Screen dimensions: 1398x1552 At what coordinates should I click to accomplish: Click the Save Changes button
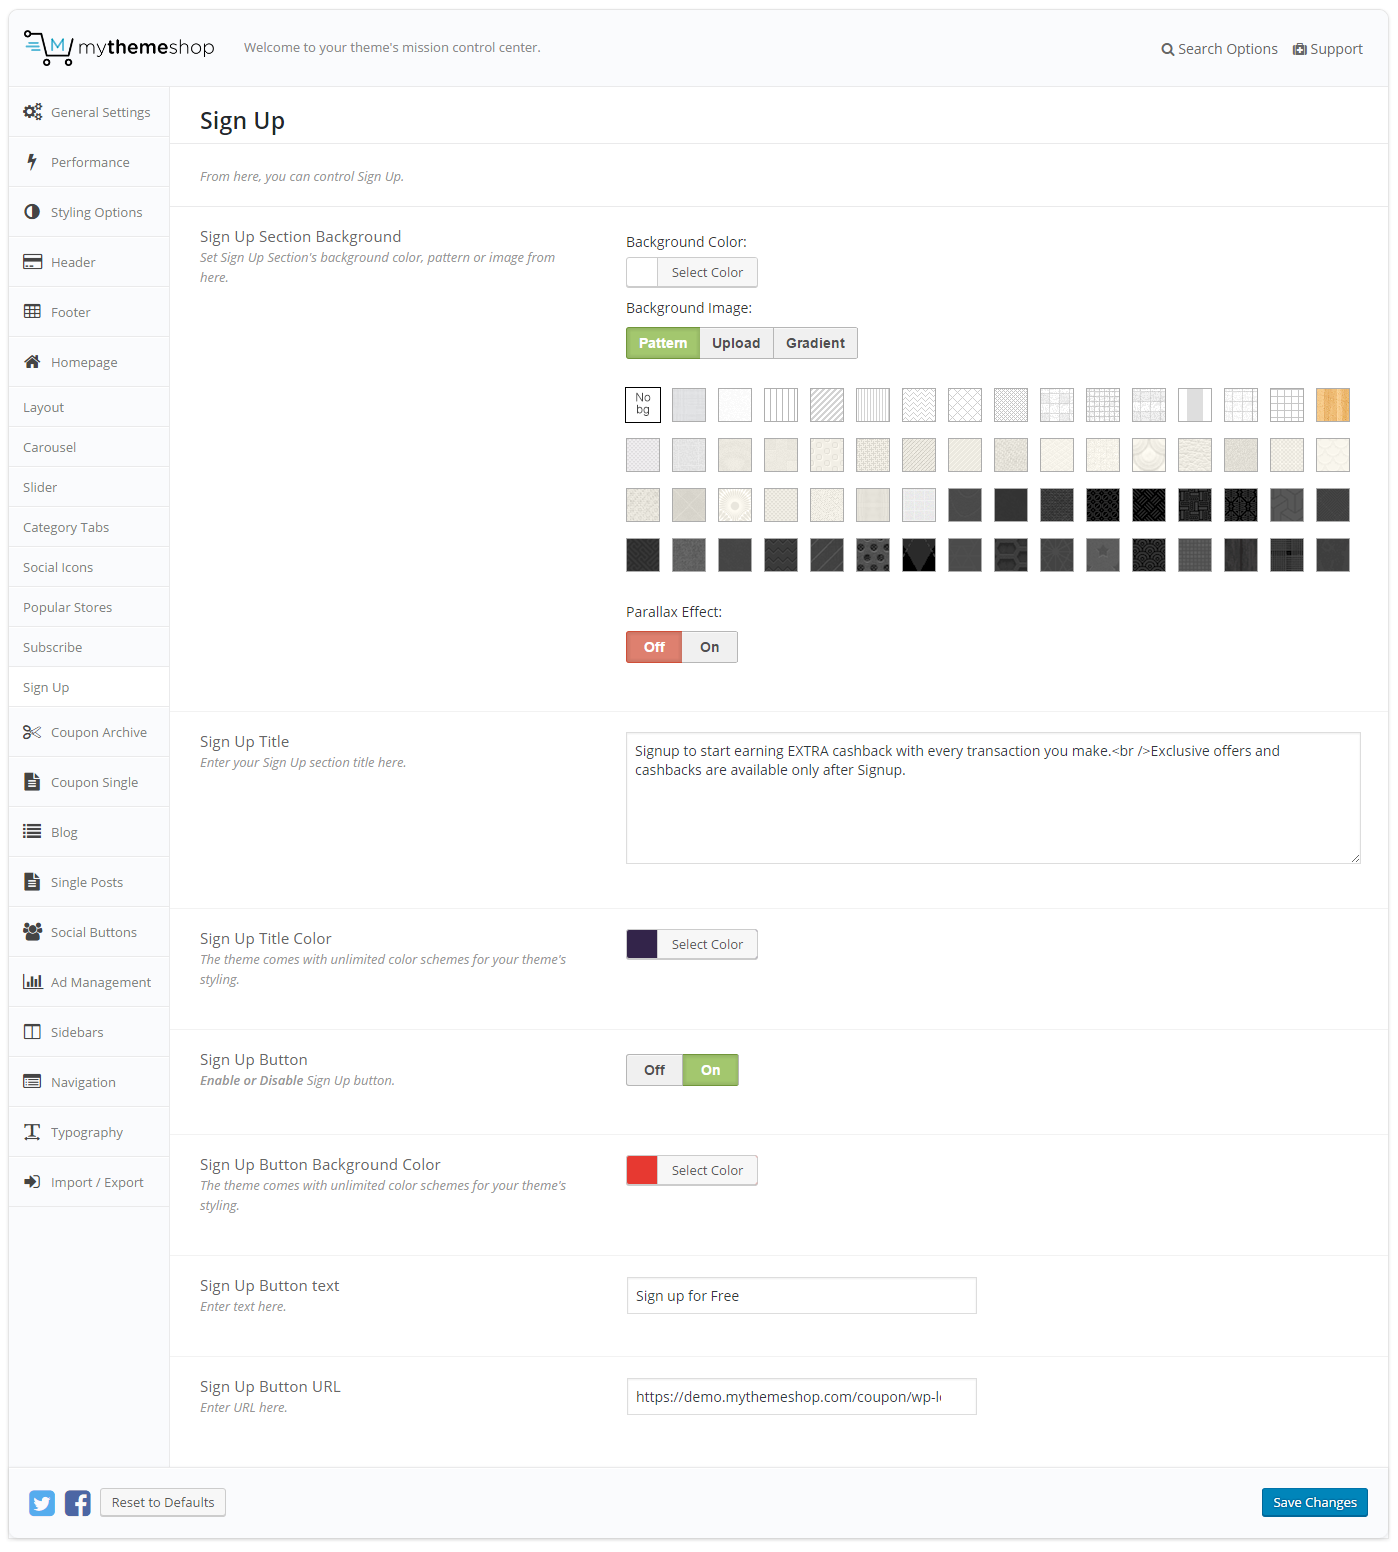1314,1502
